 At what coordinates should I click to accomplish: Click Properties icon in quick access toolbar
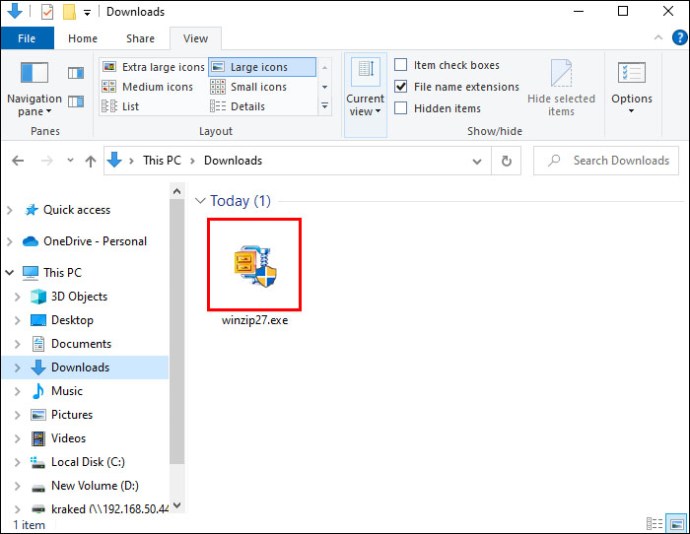(47, 12)
